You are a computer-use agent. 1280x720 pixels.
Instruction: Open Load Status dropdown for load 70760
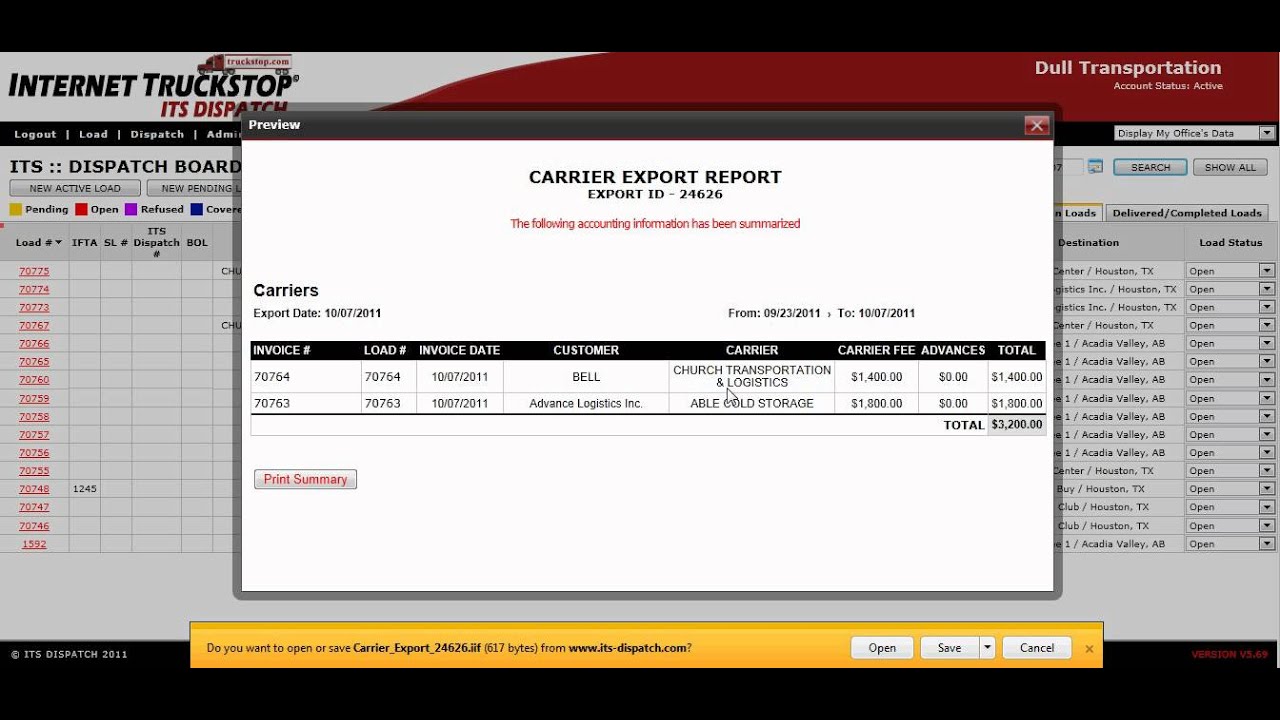click(1230, 380)
